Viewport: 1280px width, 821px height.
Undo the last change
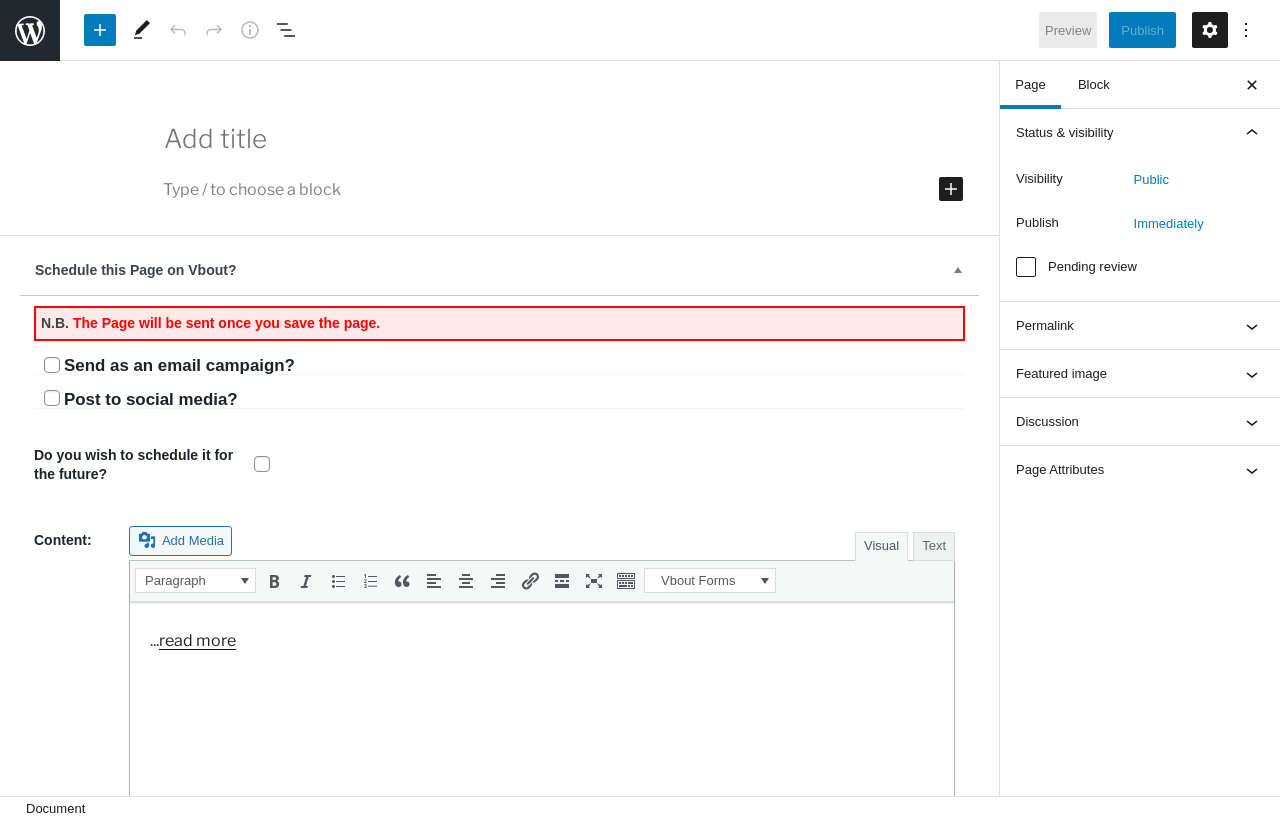click(178, 30)
